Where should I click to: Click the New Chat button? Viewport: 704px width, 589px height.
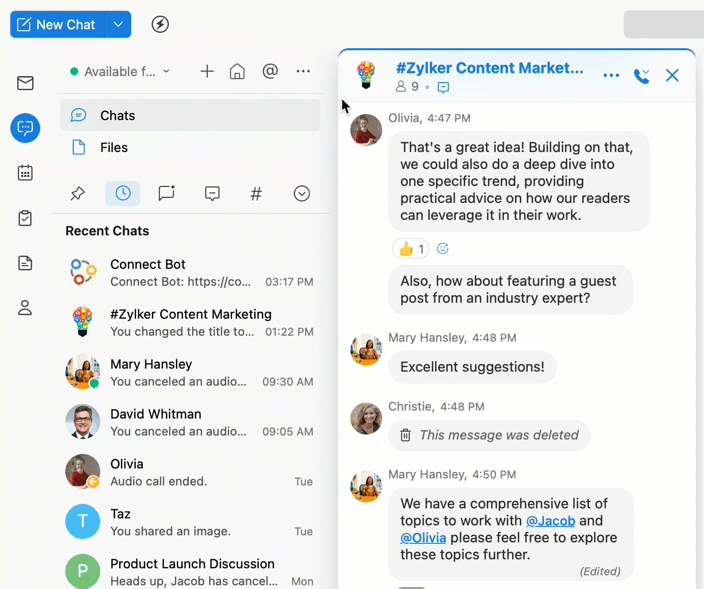57,24
